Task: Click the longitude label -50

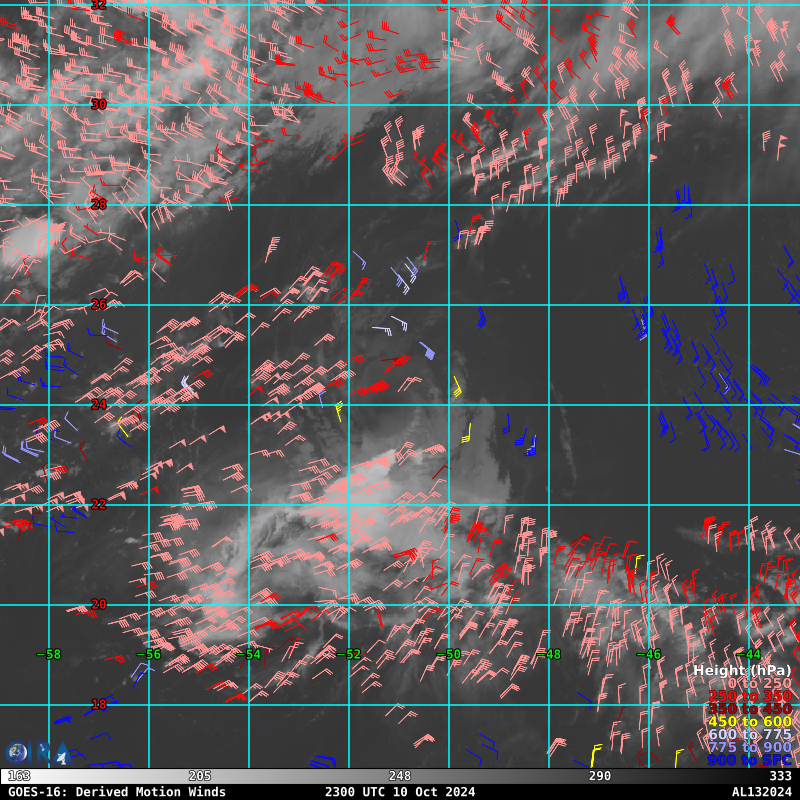Action: pos(449,654)
